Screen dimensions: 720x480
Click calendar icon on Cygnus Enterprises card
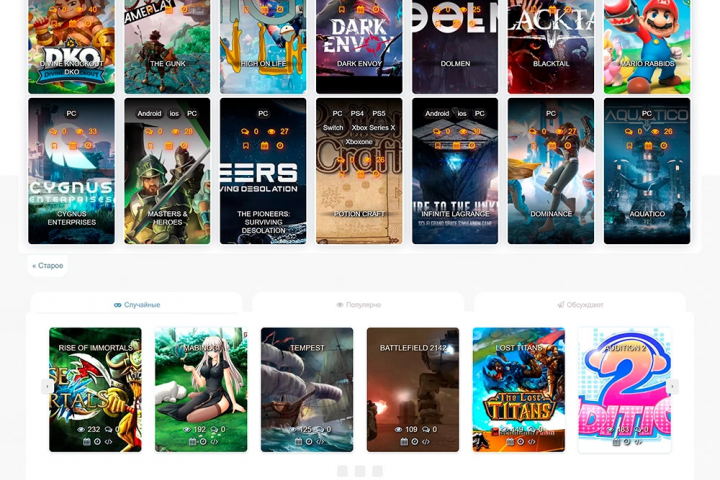point(73,146)
